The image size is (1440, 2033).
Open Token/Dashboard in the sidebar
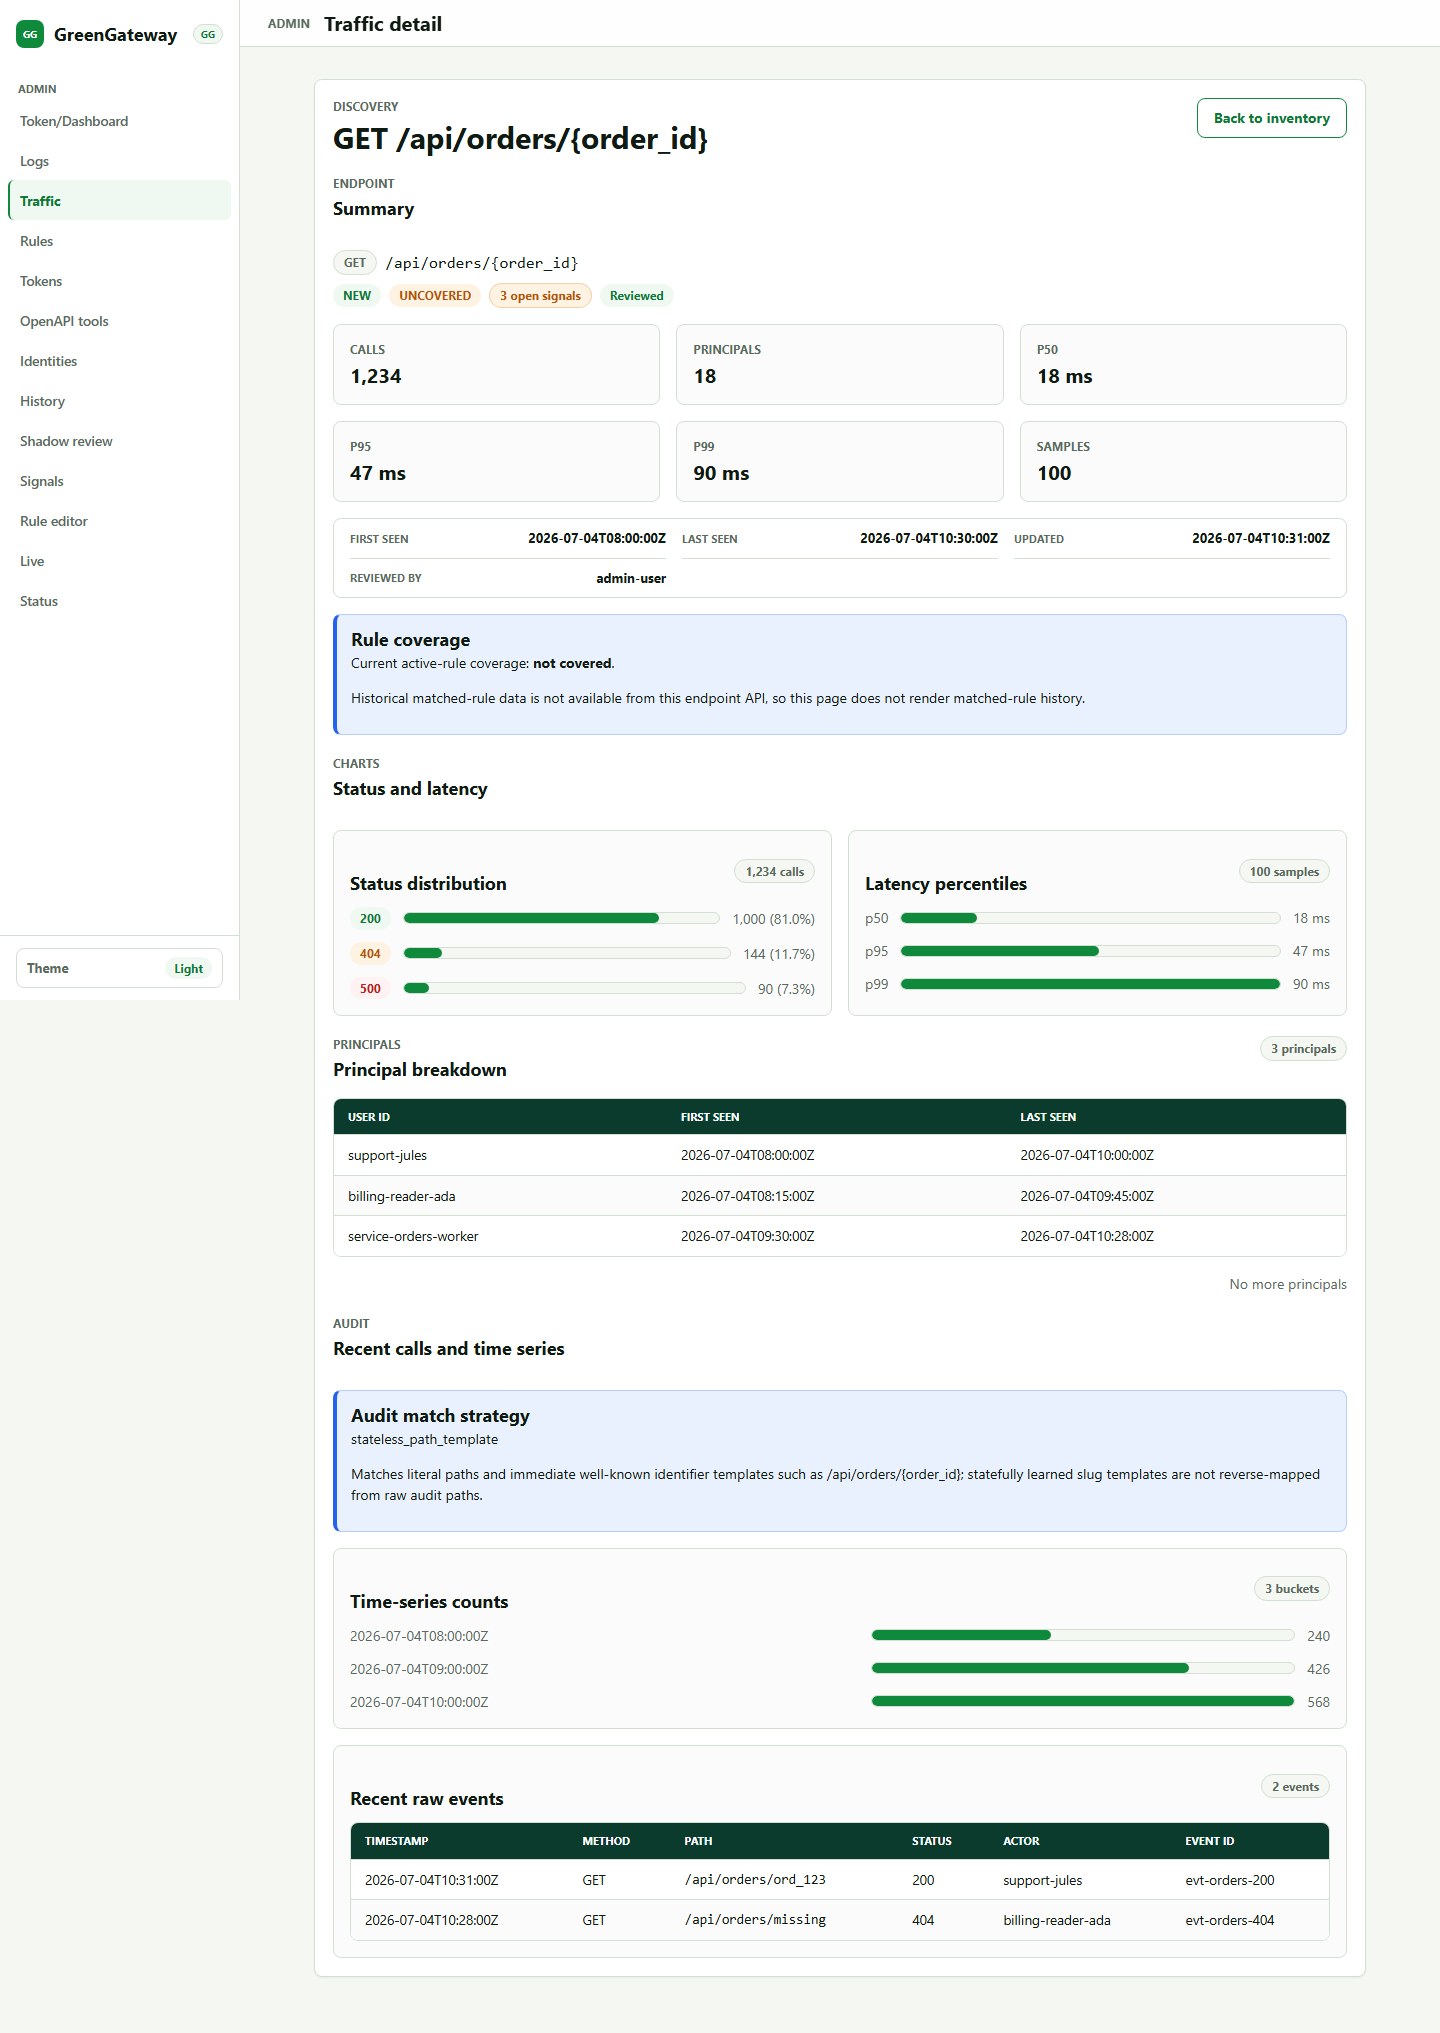point(119,121)
